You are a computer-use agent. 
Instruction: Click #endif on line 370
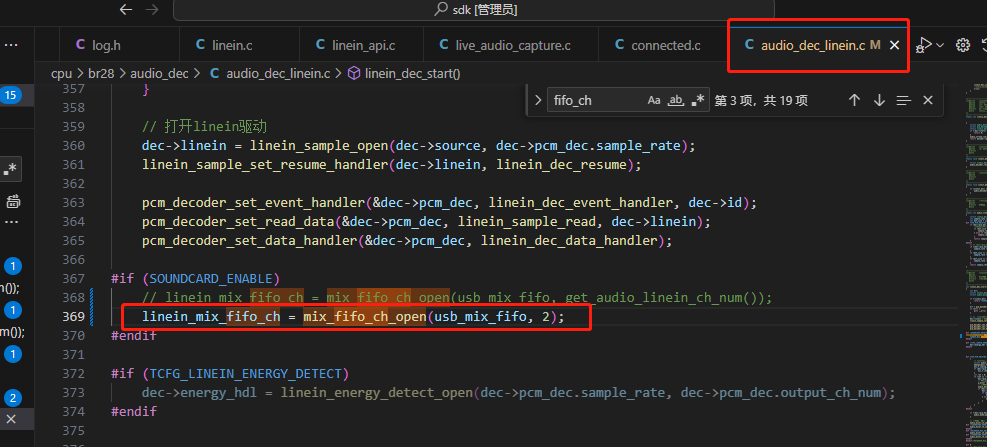[x=134, y=336]
